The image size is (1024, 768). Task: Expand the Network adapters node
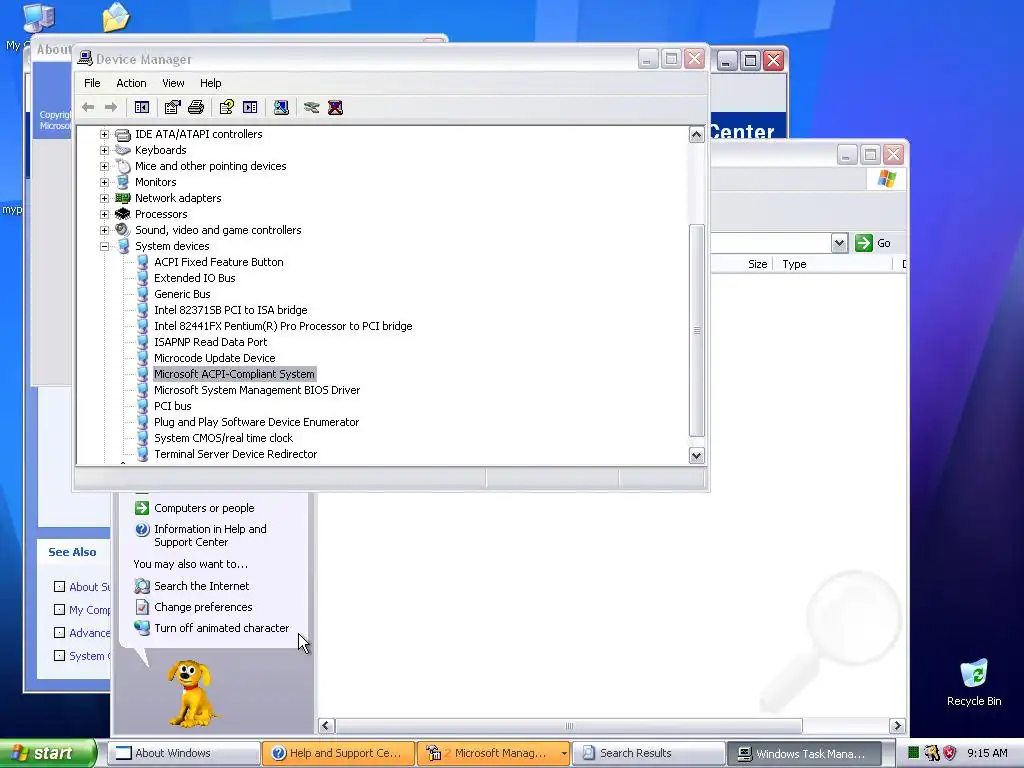pyautogui.click(x=104, y=198)
